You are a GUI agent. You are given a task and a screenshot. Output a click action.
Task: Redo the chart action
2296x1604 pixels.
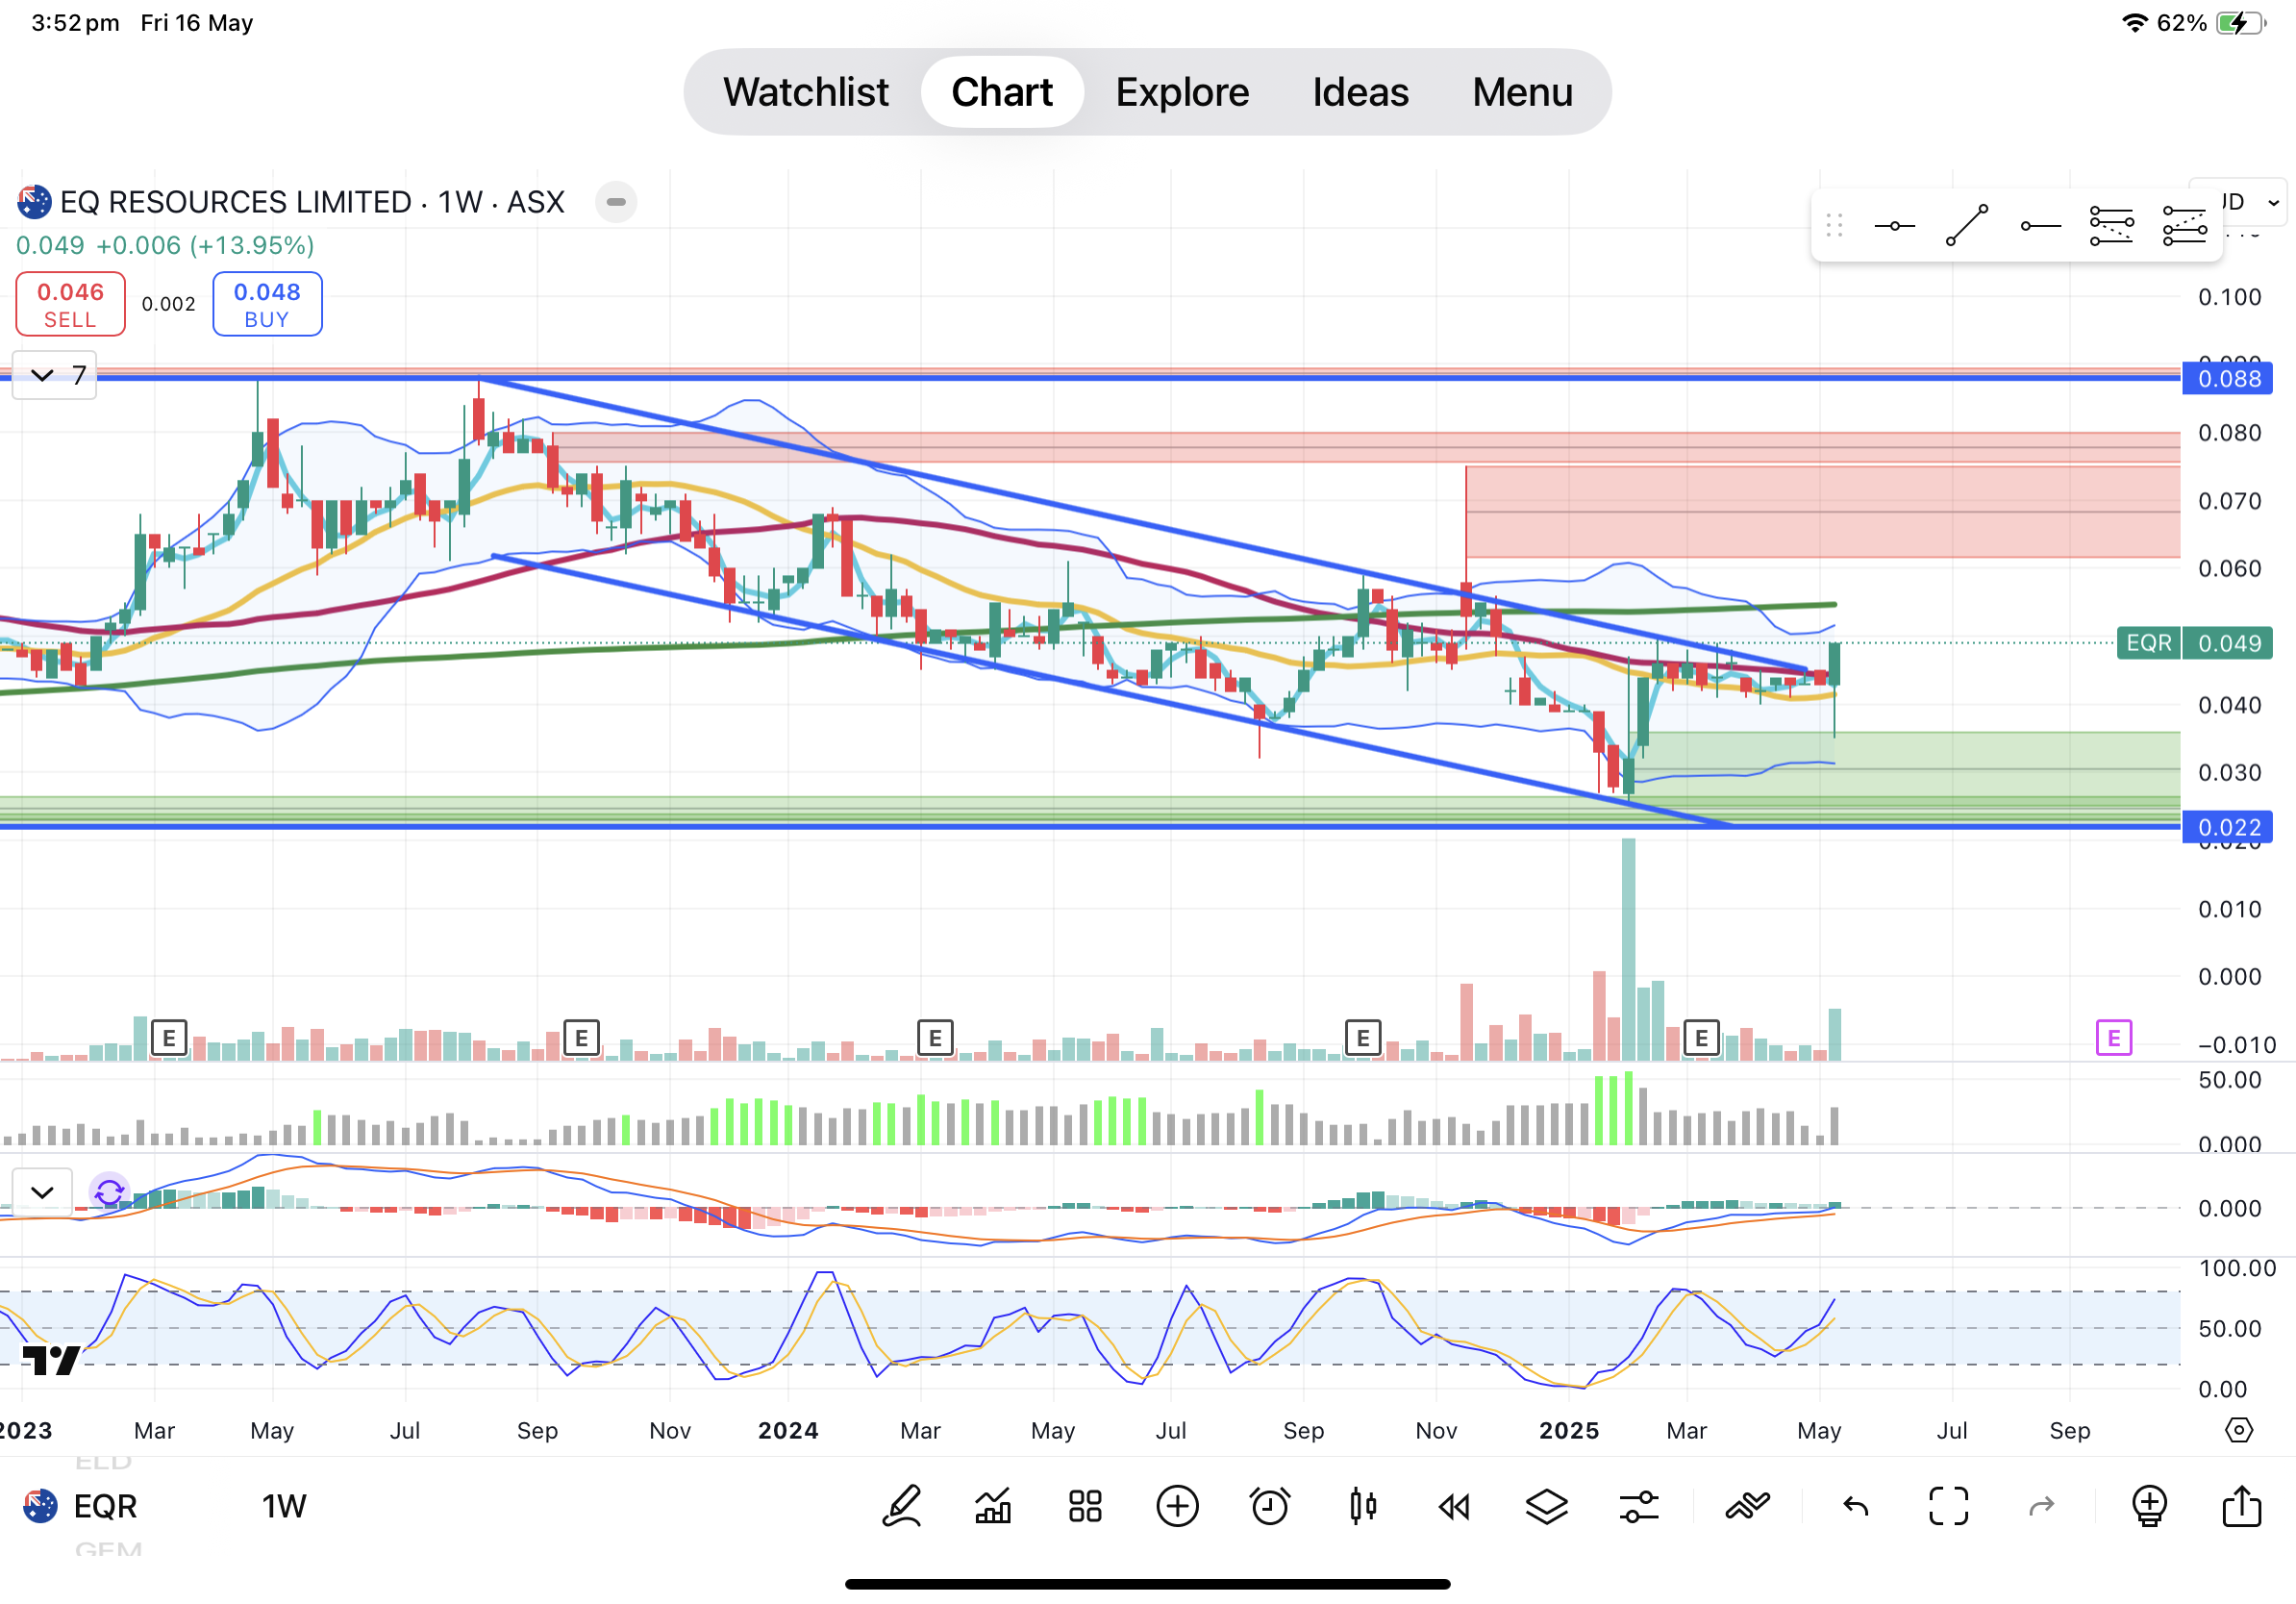[2041, 1506]
